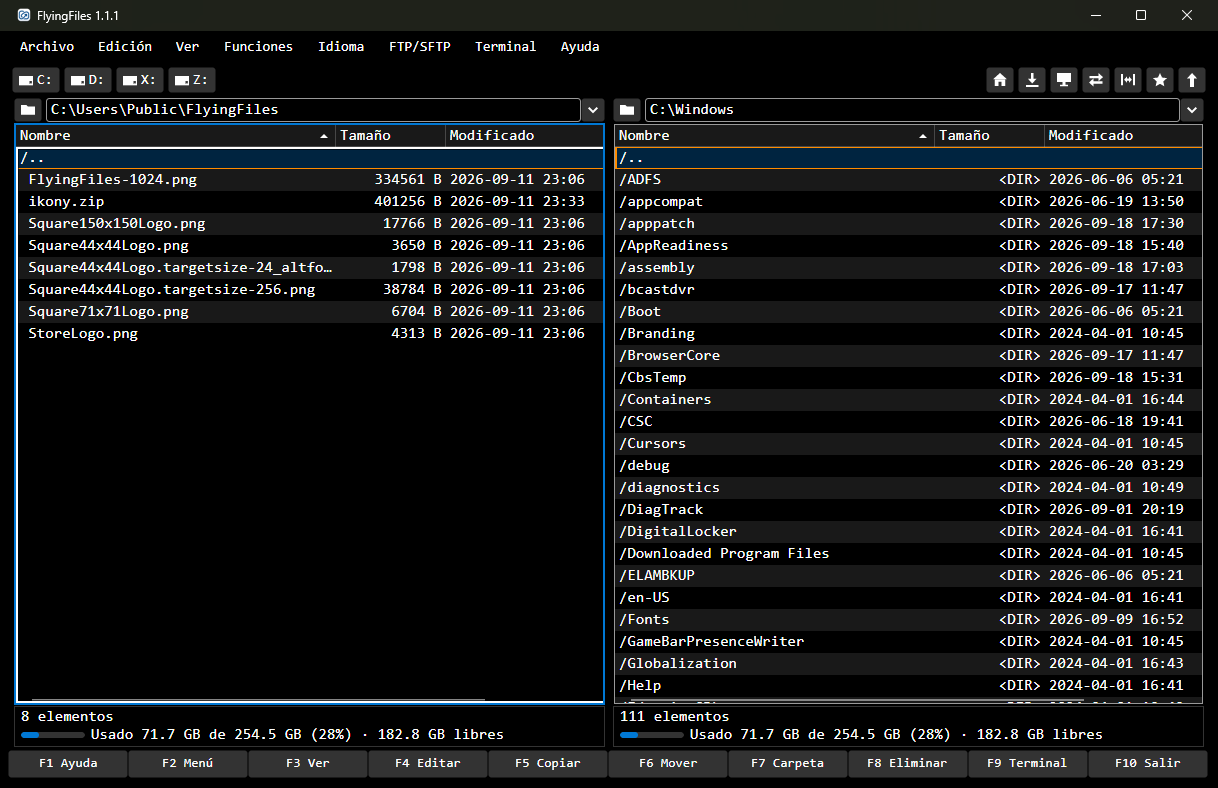This screenshot has height=788, width=1218.
Task: Select the StoreLogo.png file
Action: (310, 333)
